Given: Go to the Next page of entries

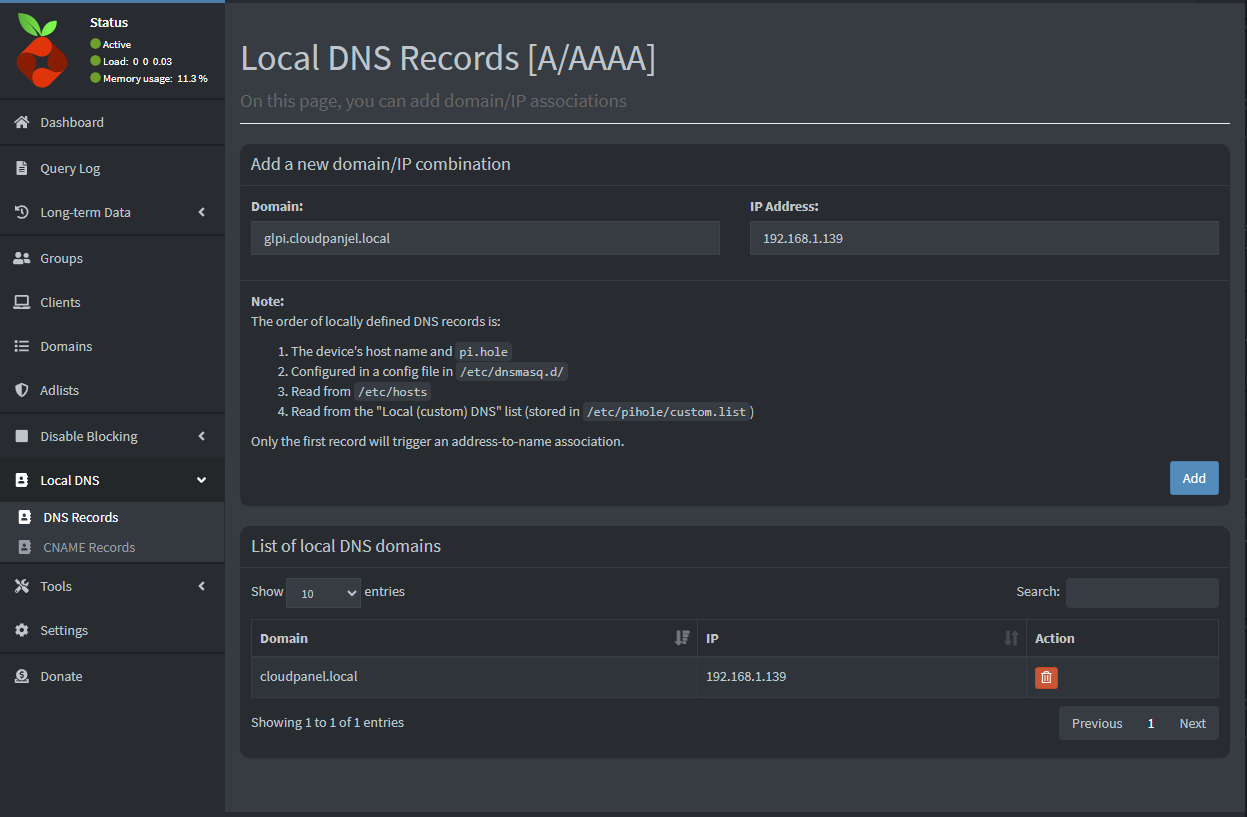Looking at the screenshot, I should tap(1192, 723).
